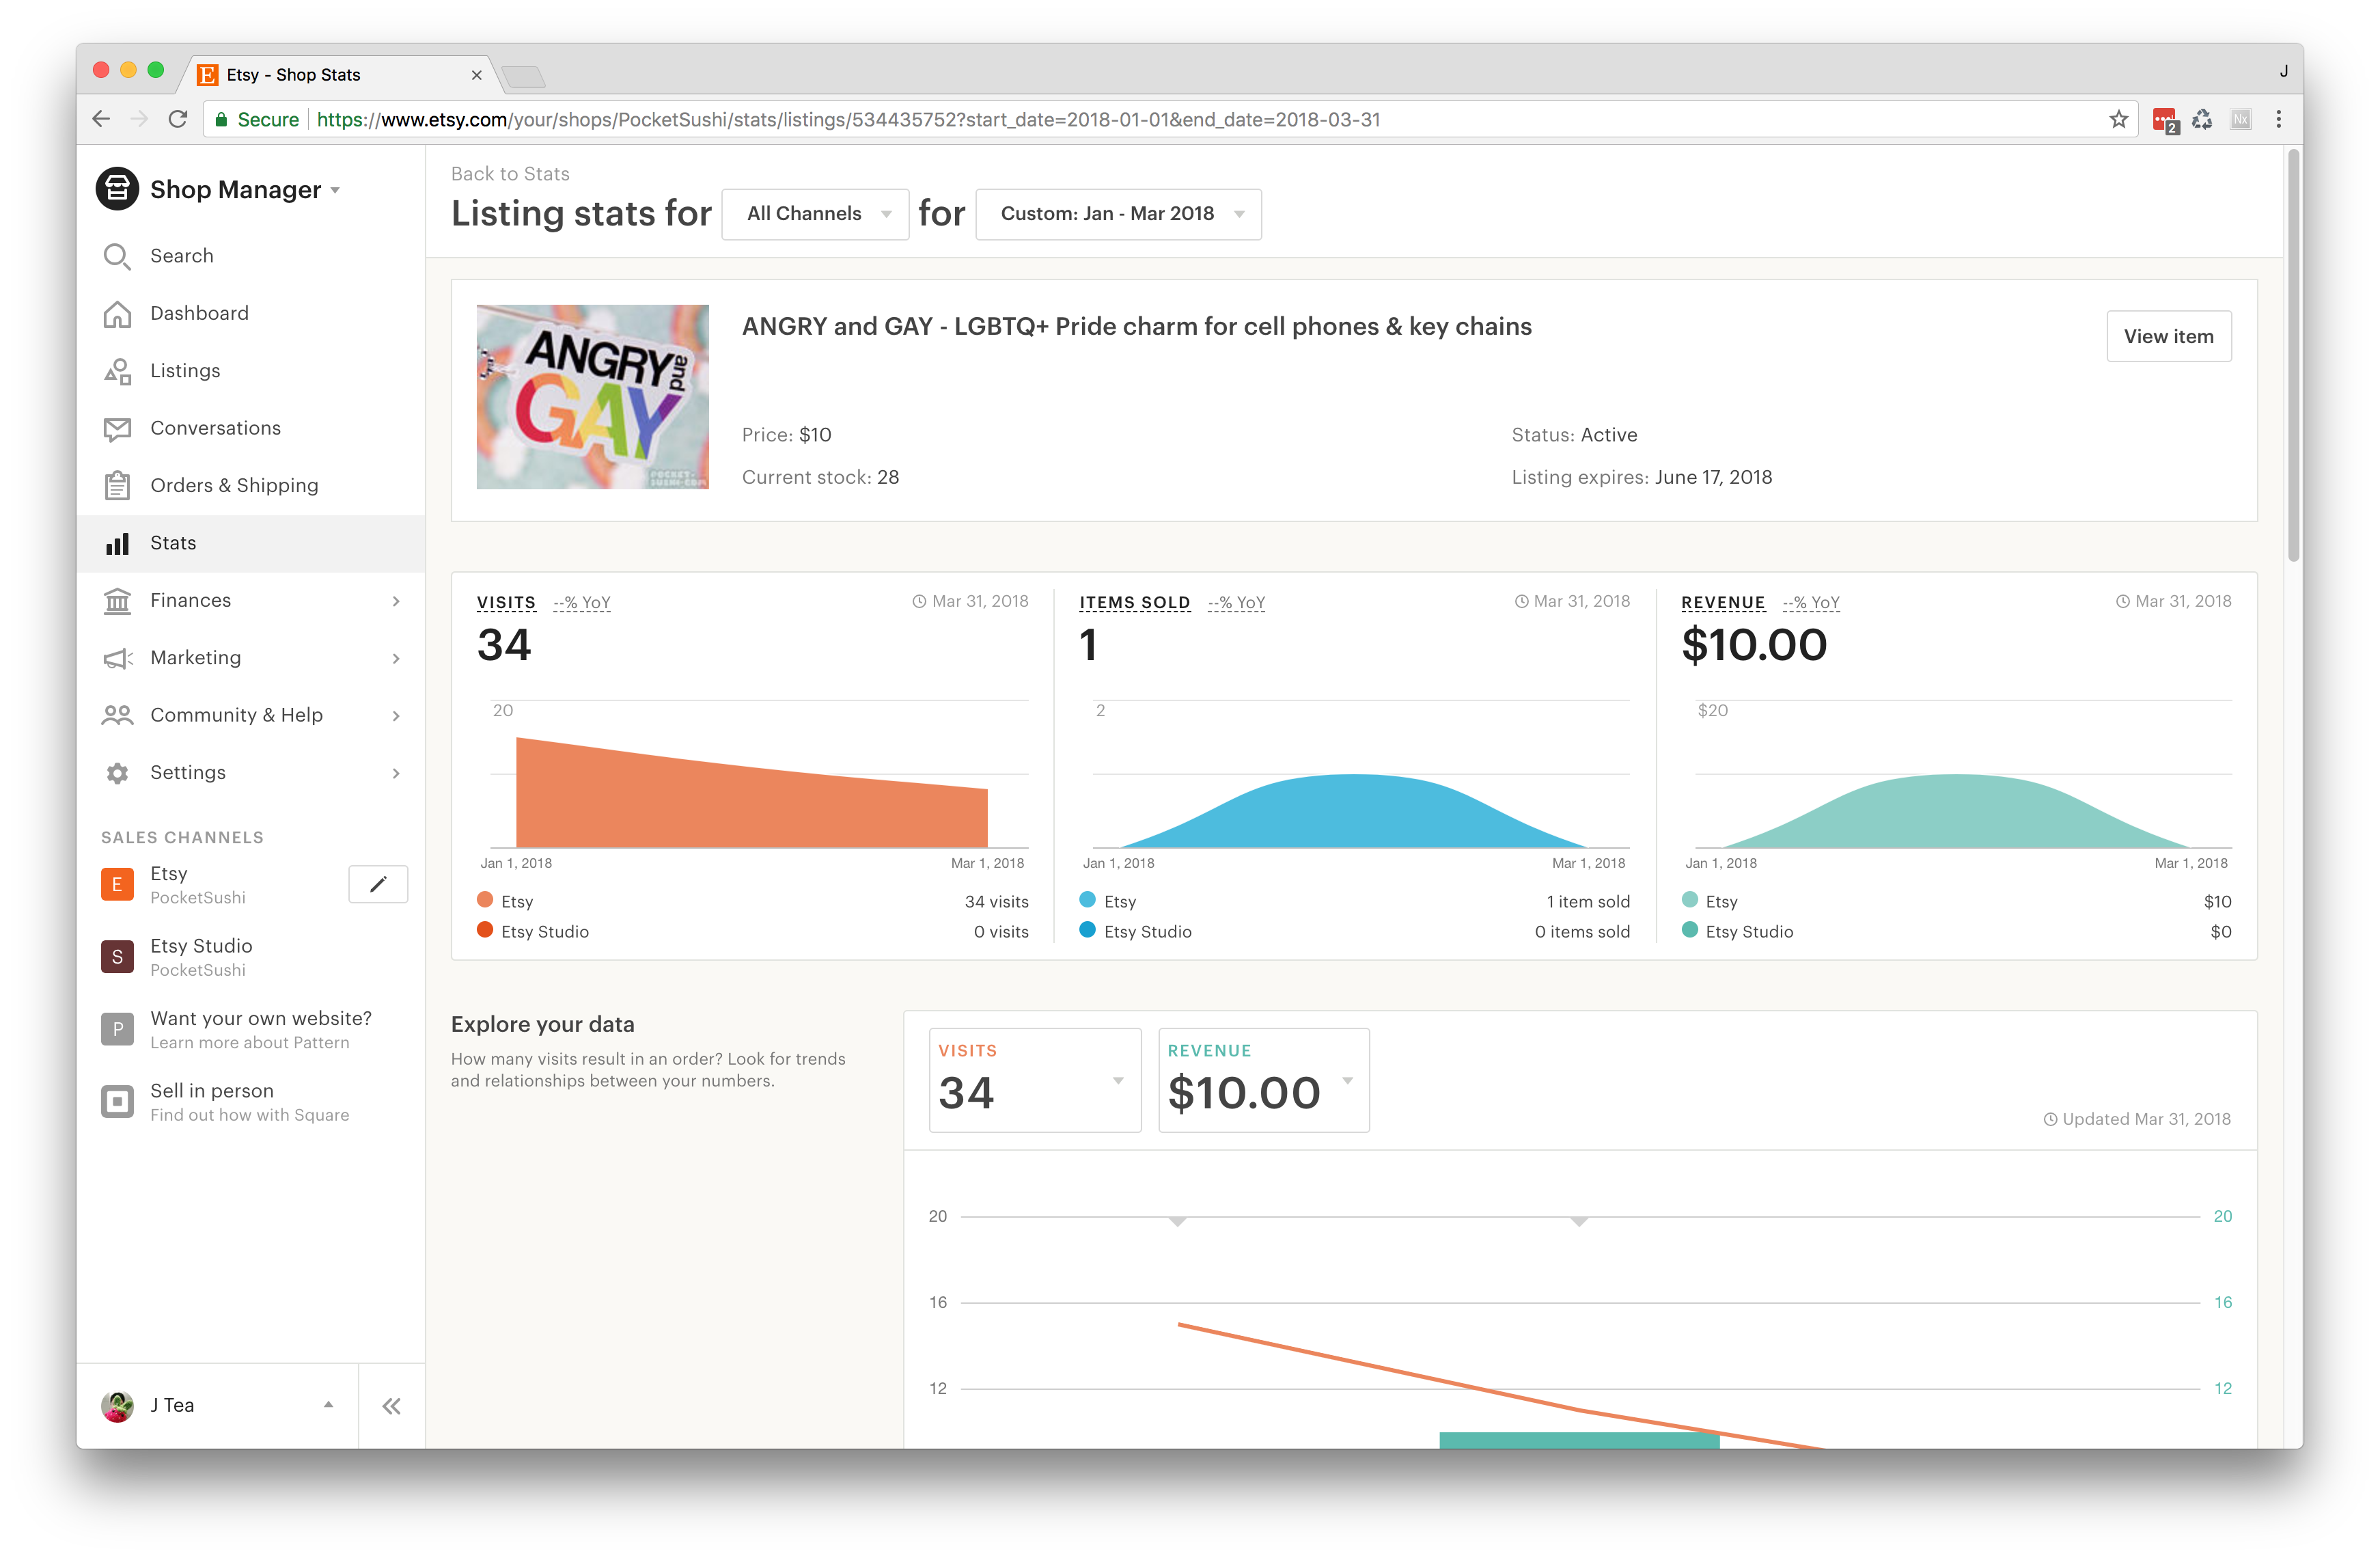This screenshot has width=2380, height=1558.
Task: Open the Visits metric dropdown in Explore data
Action: [1035, 1080]
